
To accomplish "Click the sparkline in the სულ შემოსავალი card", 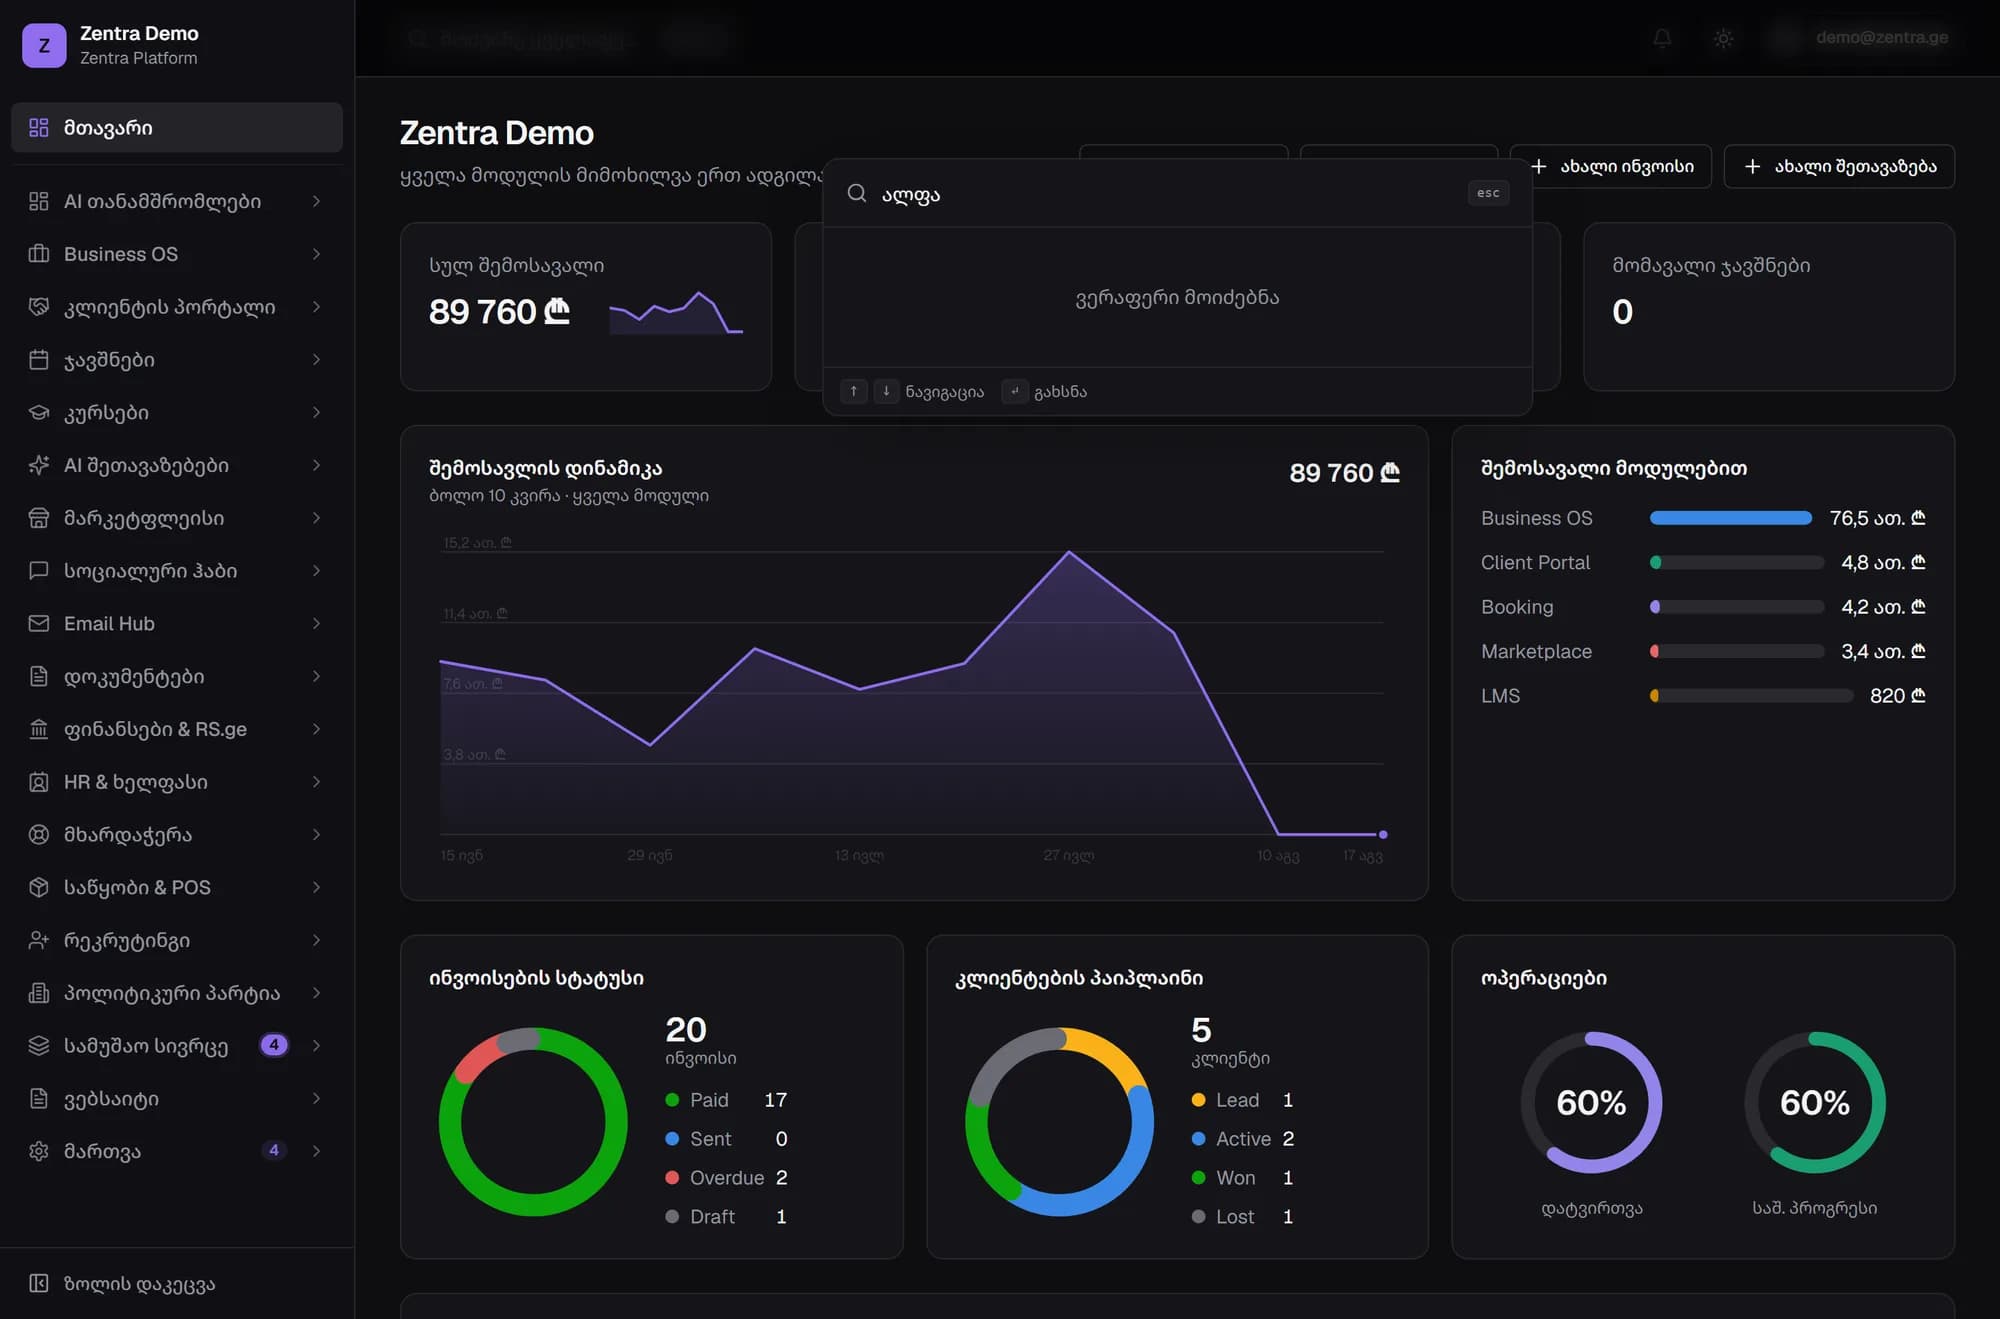I will point(676,312).
